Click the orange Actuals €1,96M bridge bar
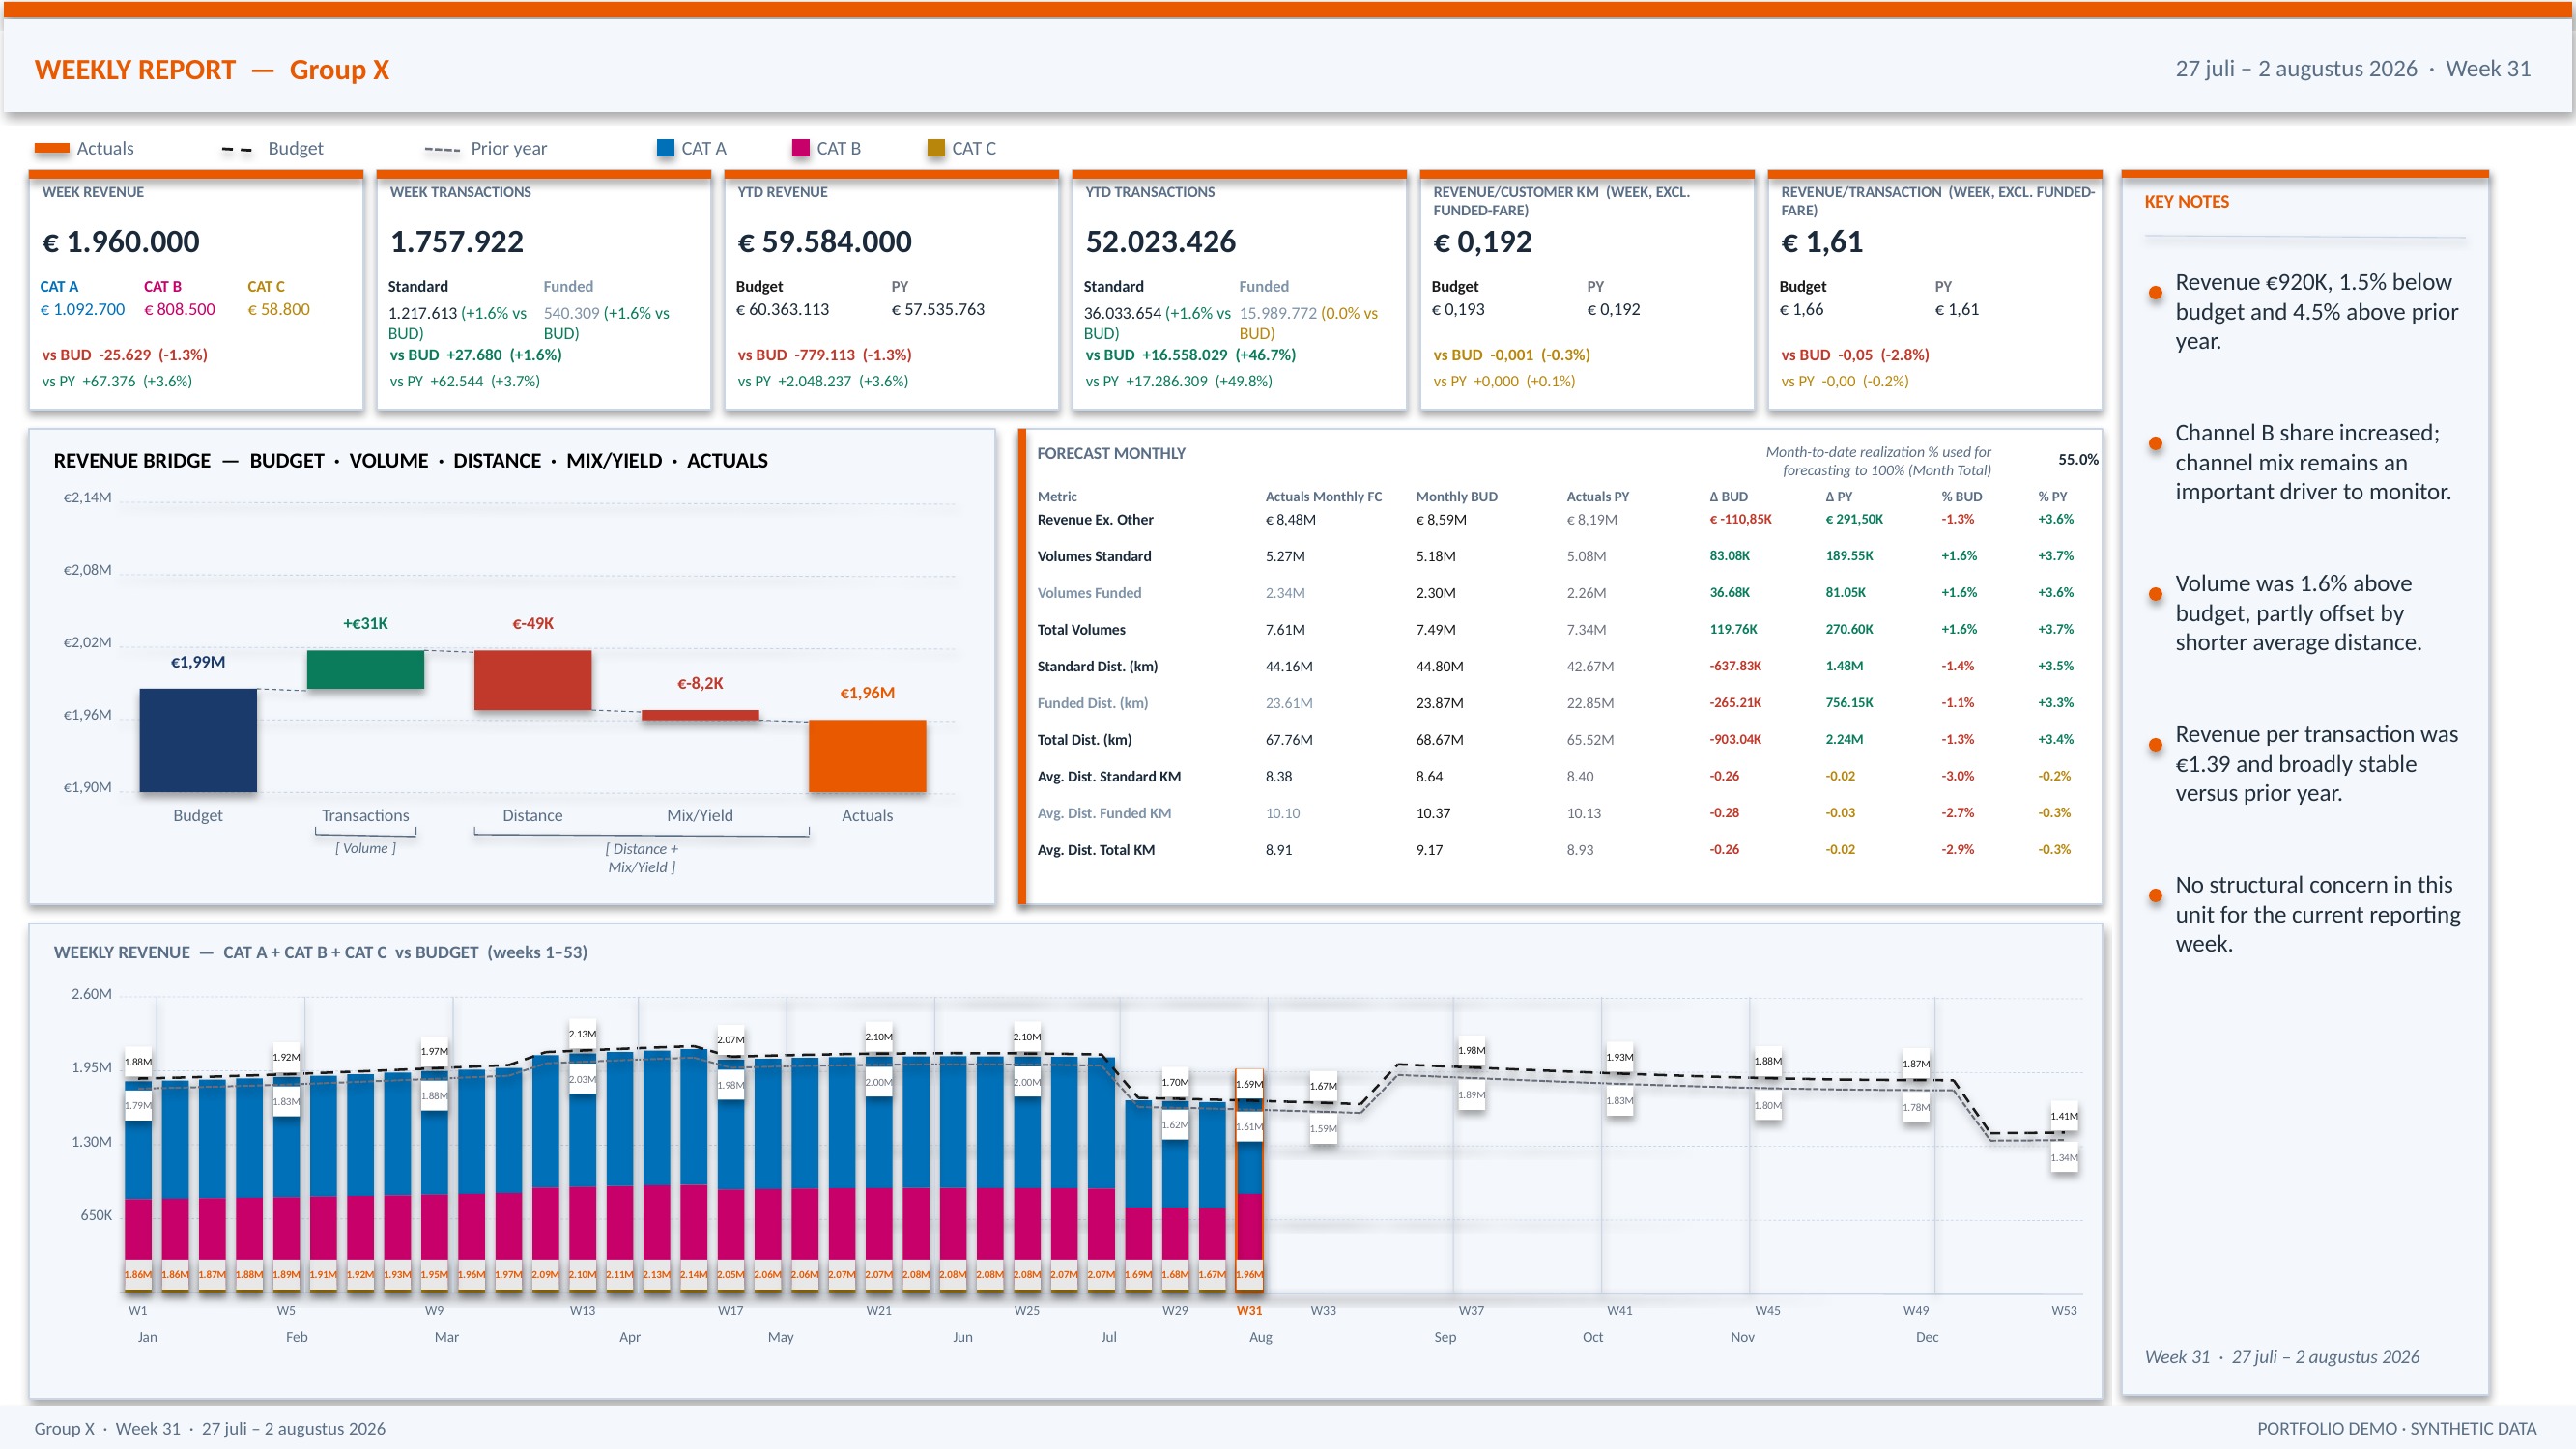The image size is (2576, 1449). click(867, 756)
